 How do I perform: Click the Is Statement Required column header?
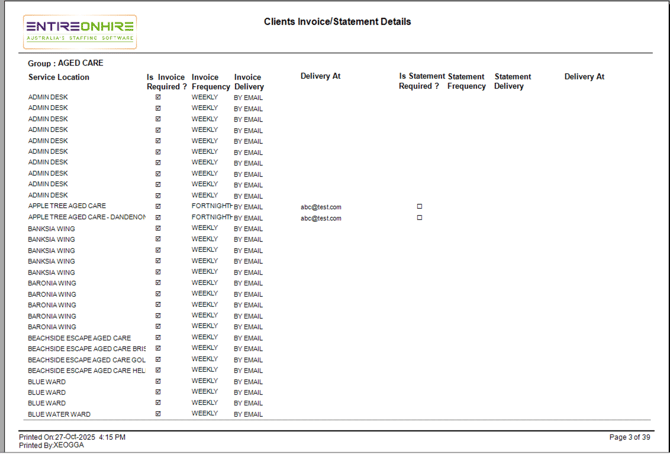click(421, 81)
